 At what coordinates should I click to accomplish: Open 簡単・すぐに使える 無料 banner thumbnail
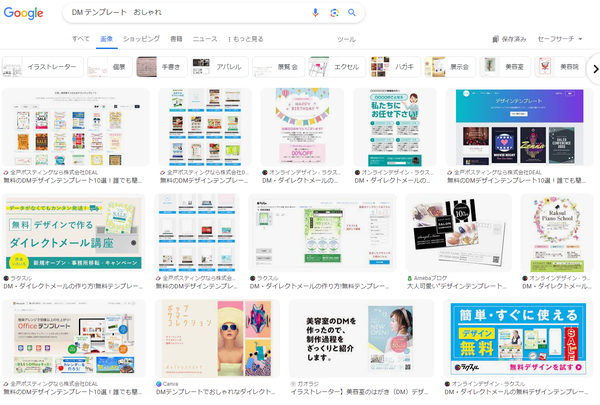518,338
